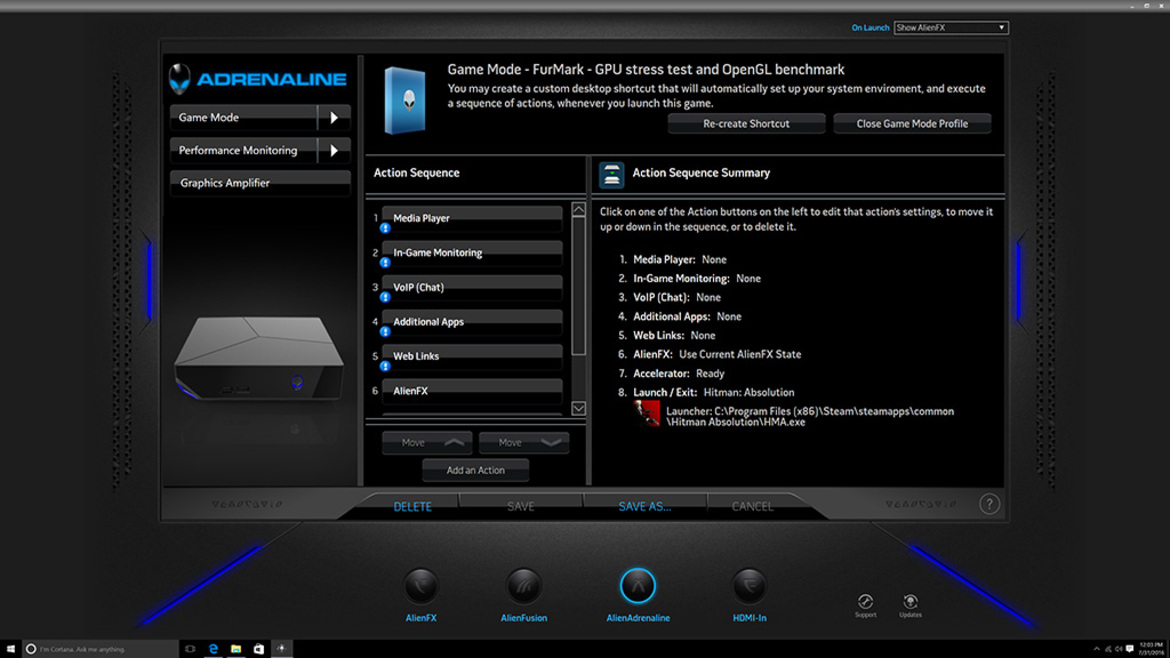This screenshot has height=658, width=1170.
Task: Click the info badge under VoIP (Chat)
Action: click(x=385, y=297)
